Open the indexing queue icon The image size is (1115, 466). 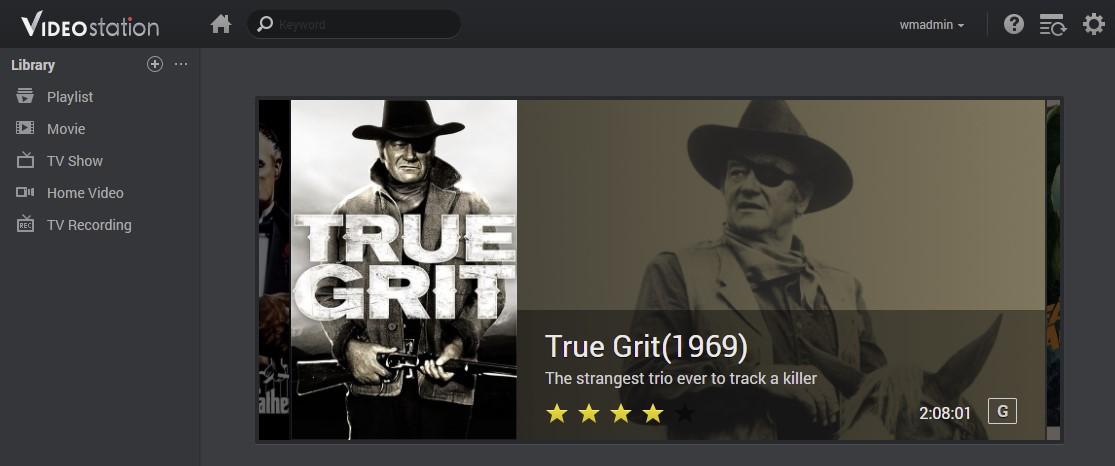1052,25
